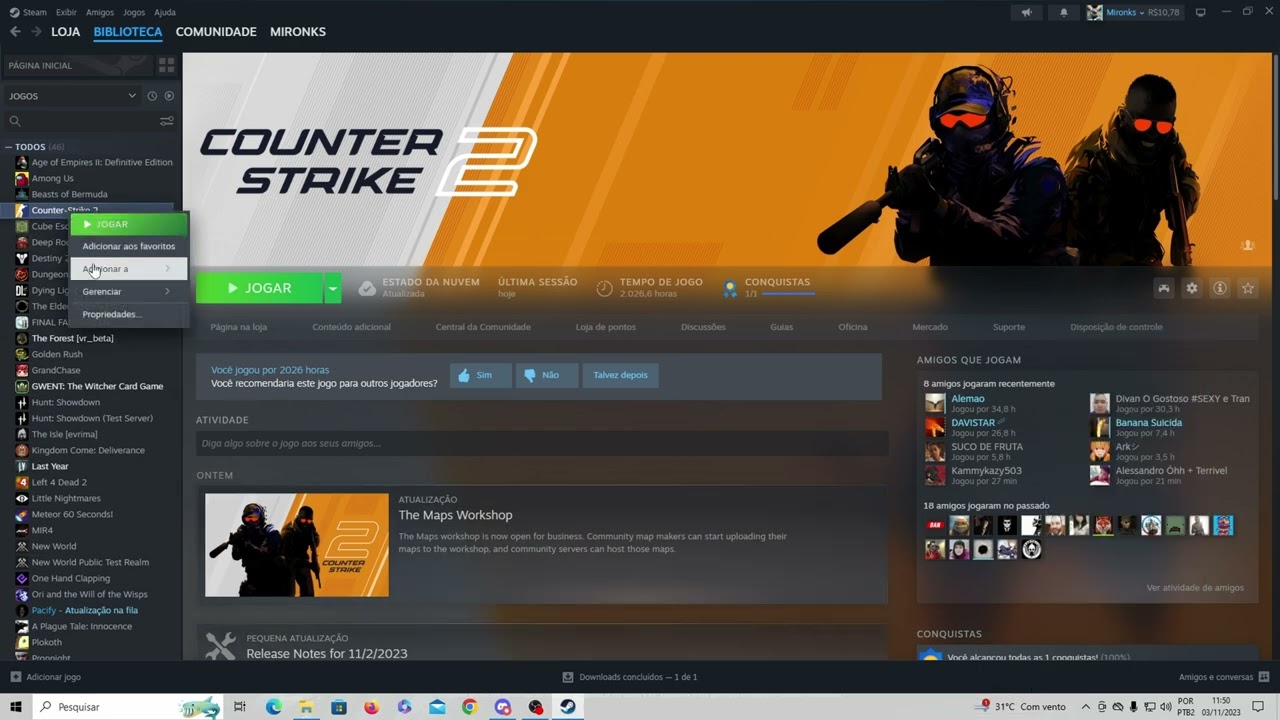Open Windows Start menu
The height and width of the screenshot is (720, 1280).
pos(16,707)
